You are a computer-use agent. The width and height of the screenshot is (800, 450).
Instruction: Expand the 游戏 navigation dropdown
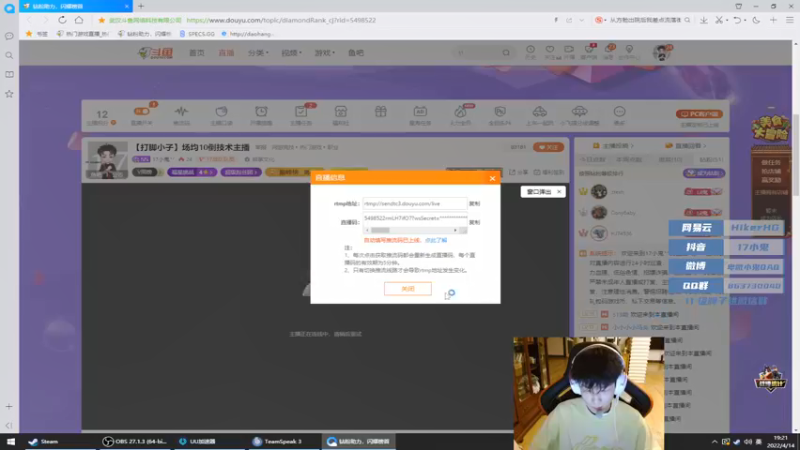(x=324, y=53)
